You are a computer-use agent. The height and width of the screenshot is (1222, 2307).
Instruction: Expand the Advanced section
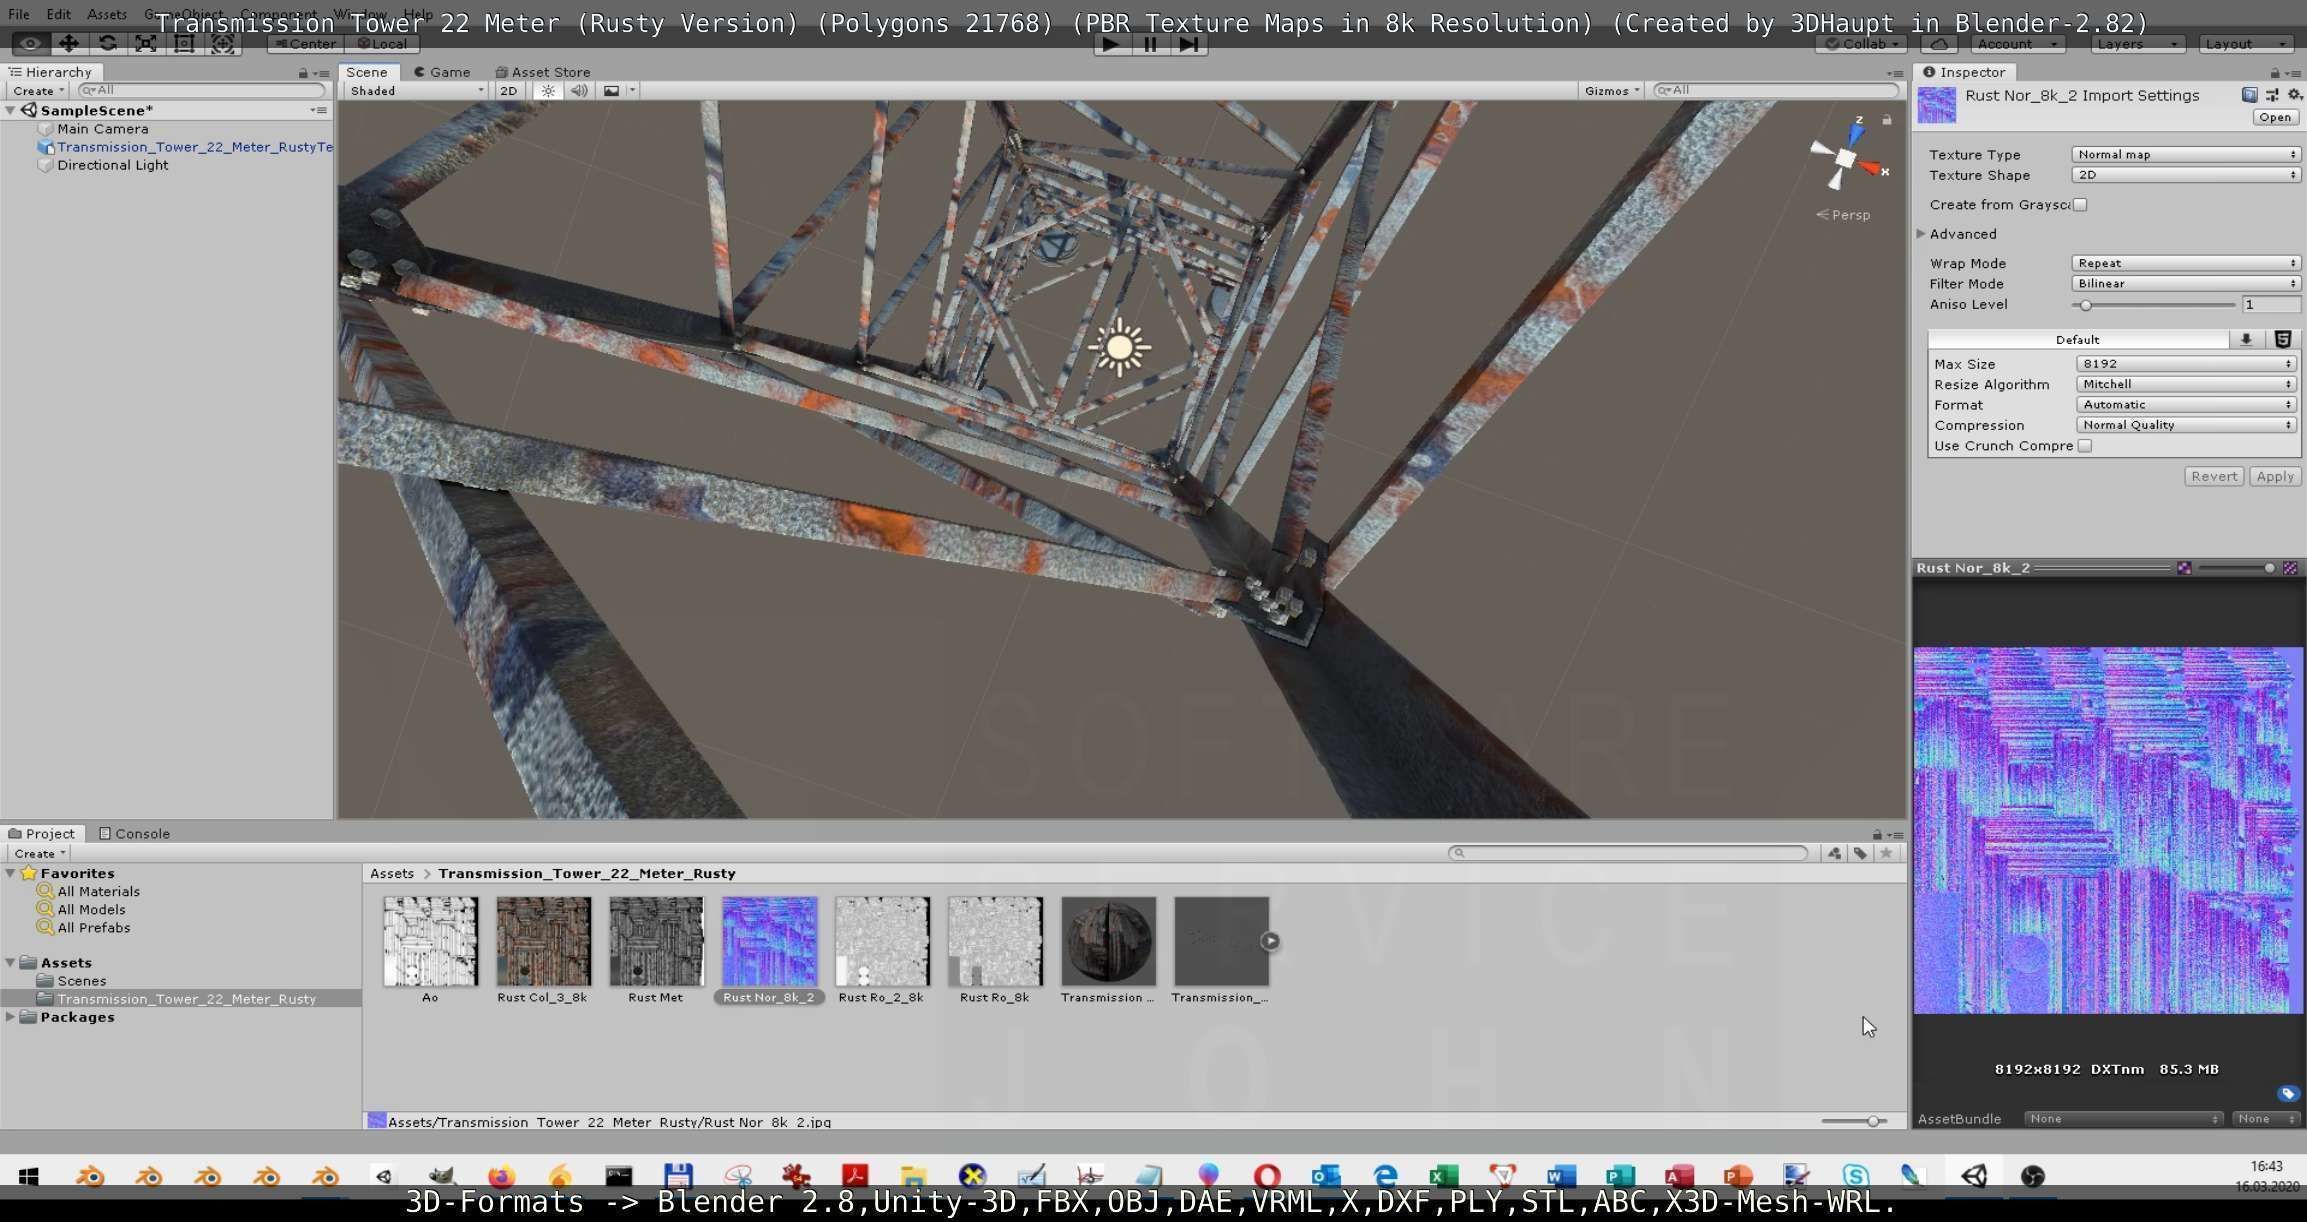click(1921, 234)
